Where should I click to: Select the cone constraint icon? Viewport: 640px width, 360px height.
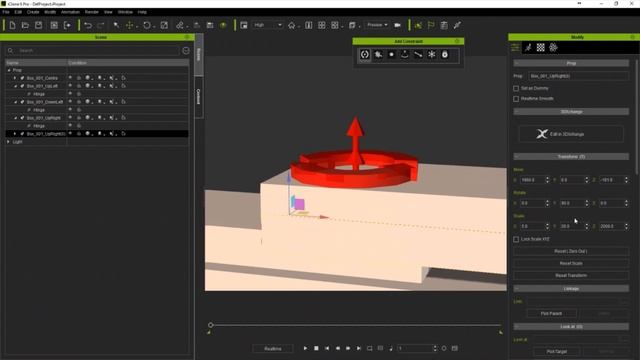(x=404, y=55)
